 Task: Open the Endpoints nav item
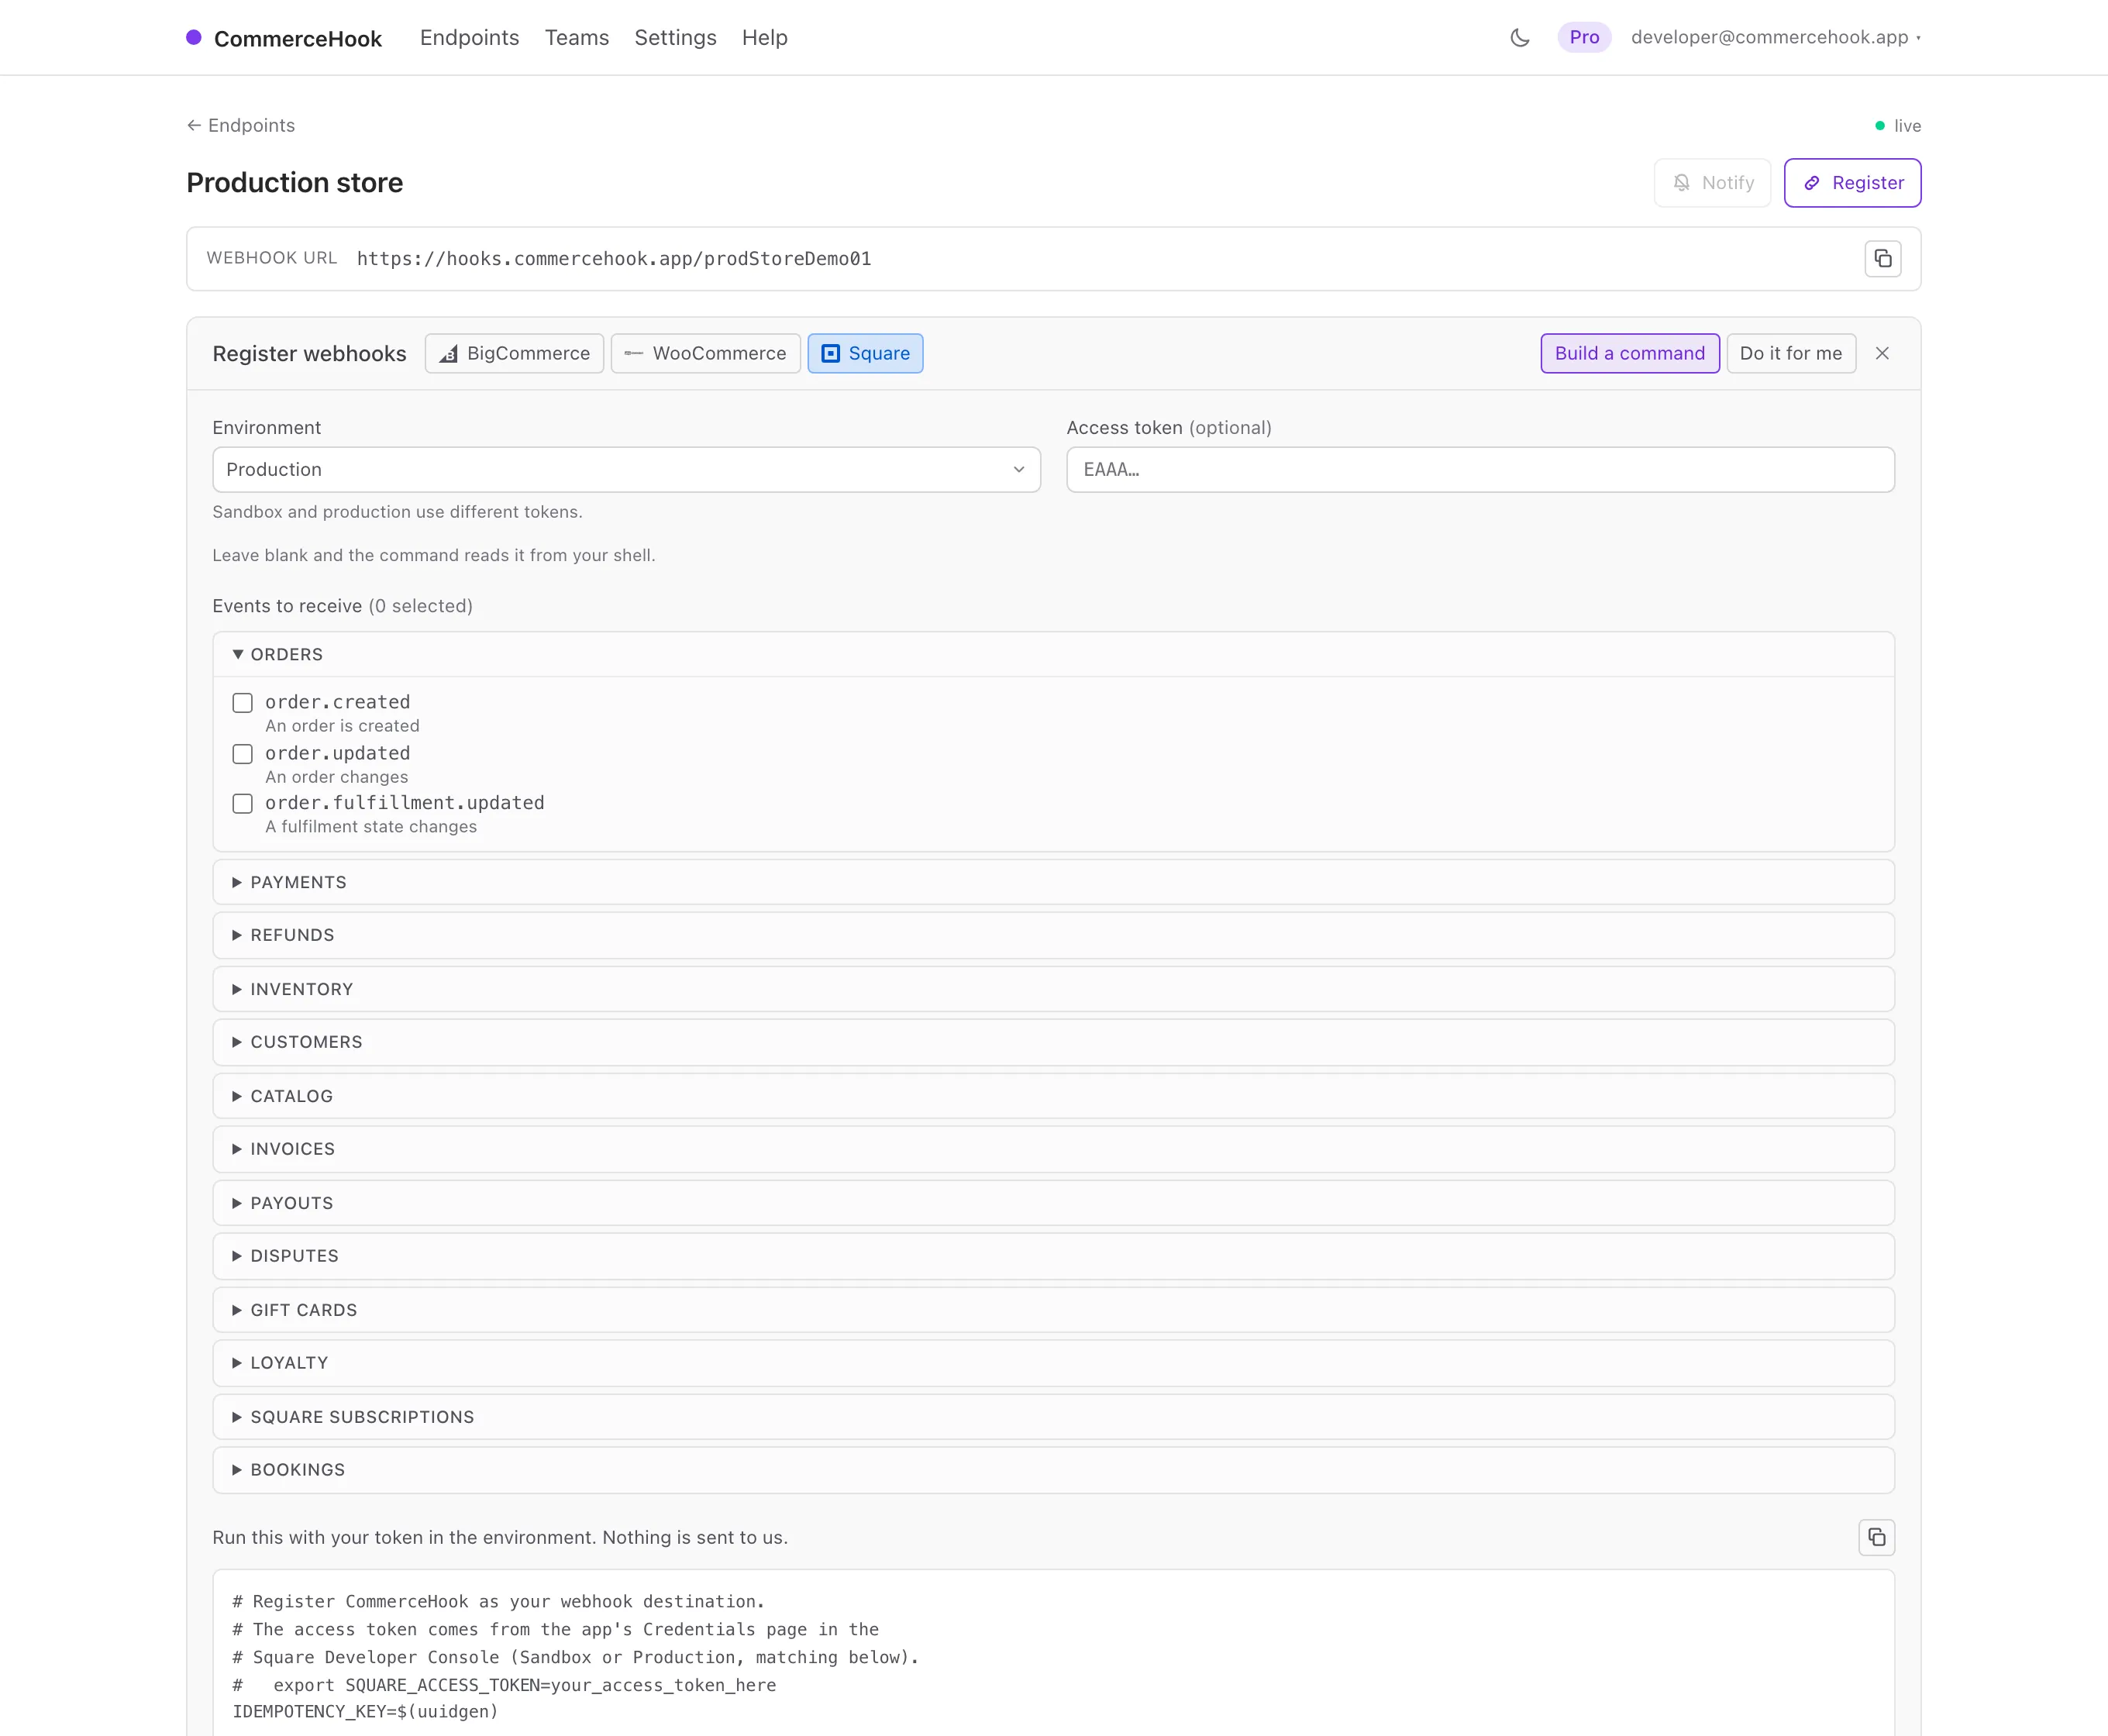coord(469,38)
